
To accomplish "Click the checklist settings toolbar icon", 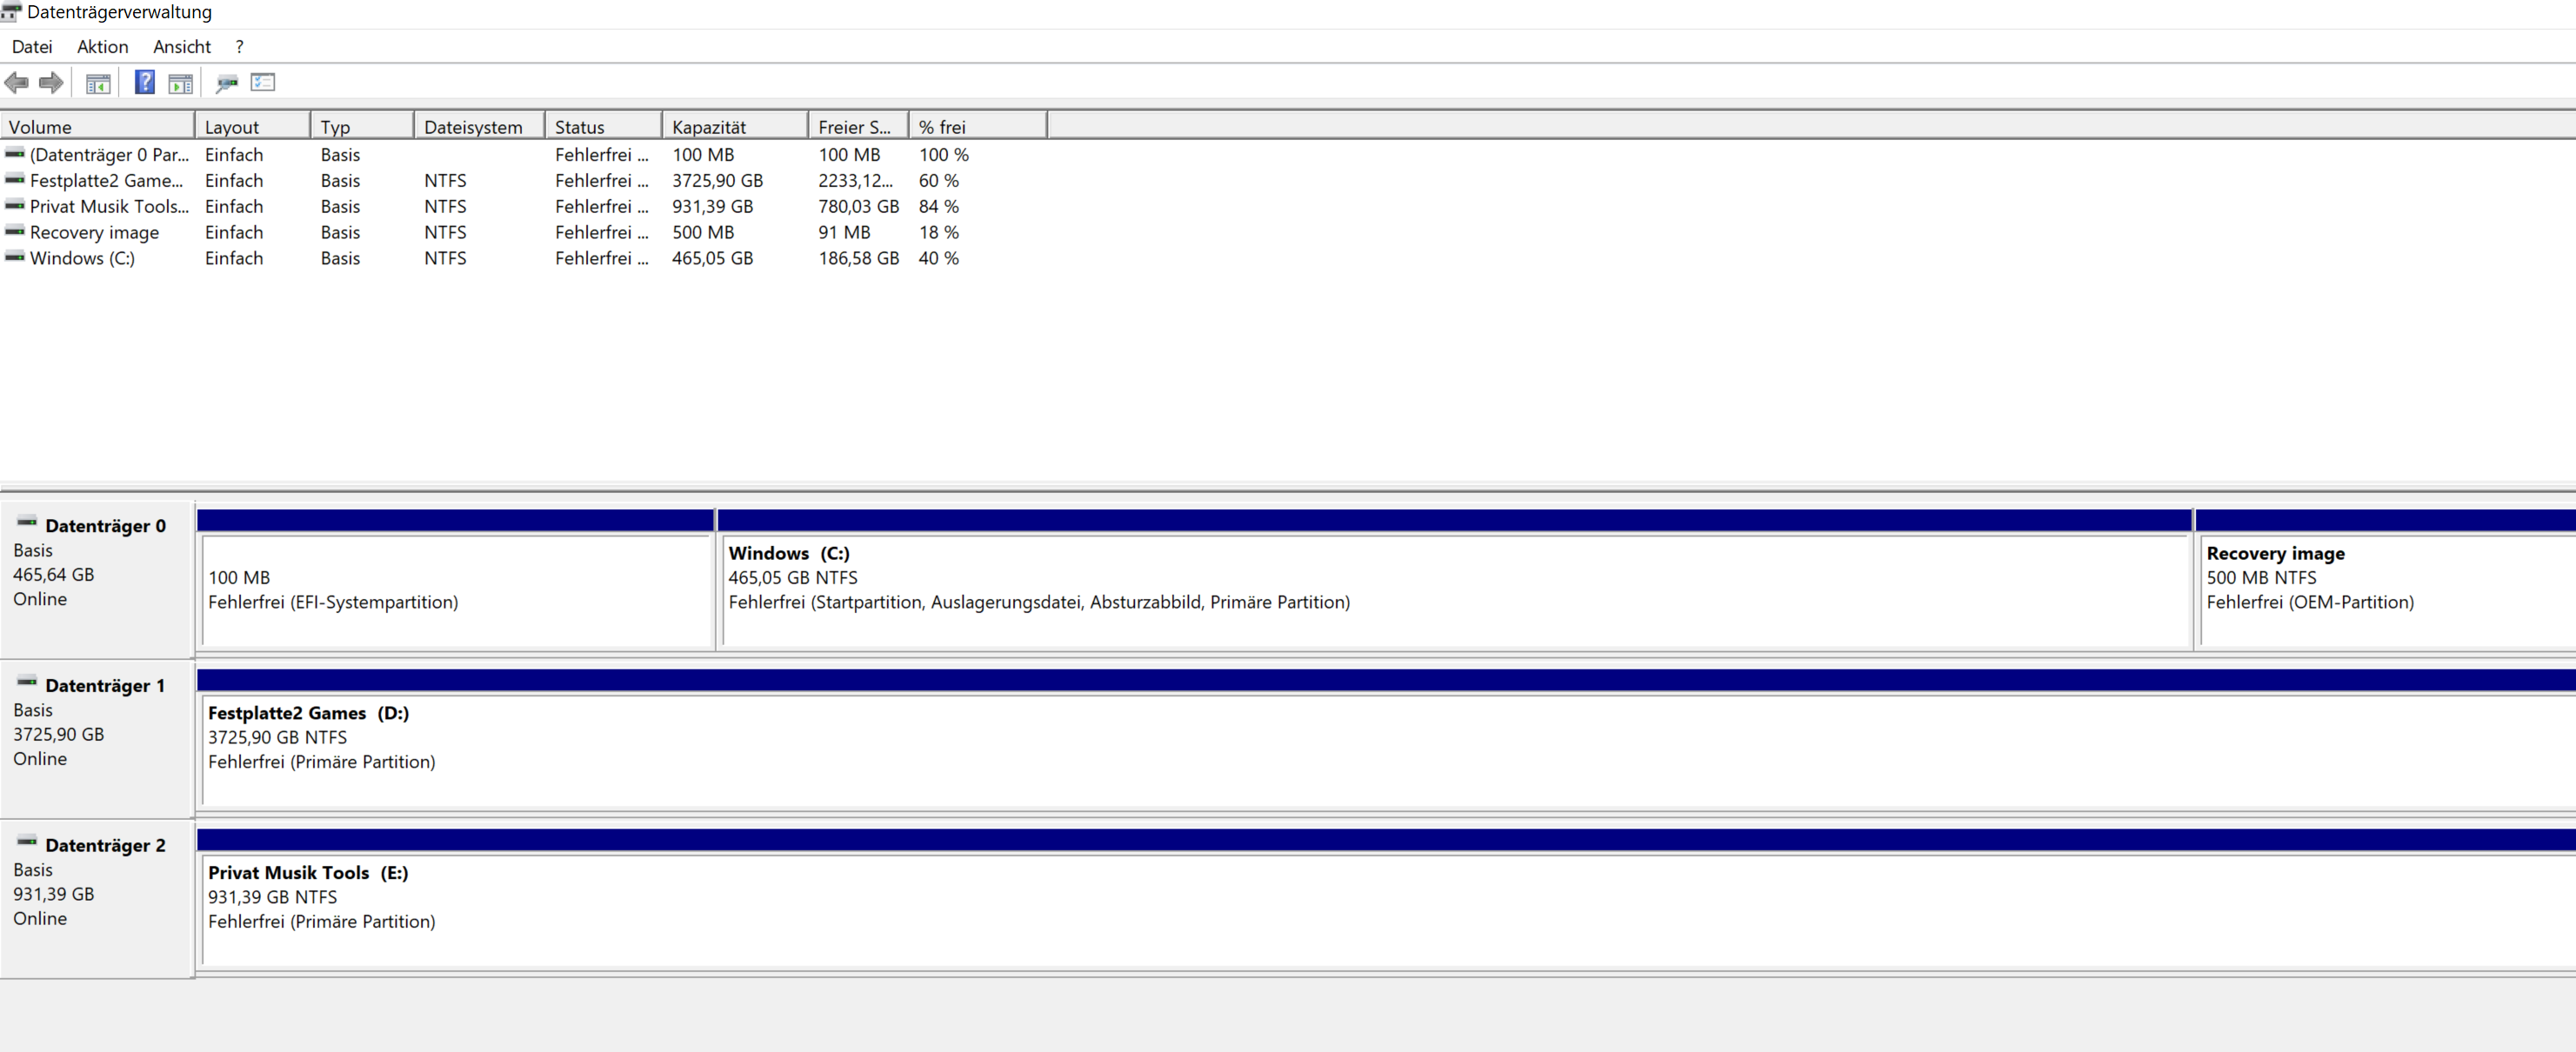I will click(263, 82).
